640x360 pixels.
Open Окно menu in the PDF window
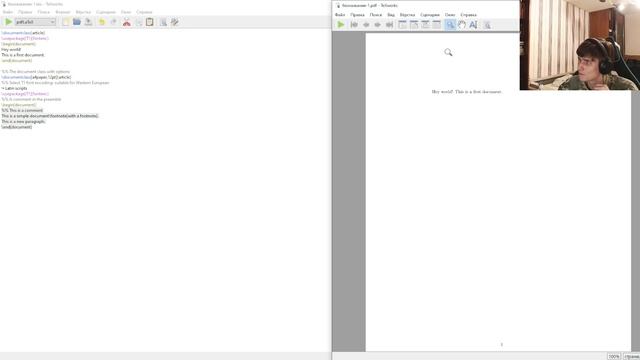[x=450, y=15]
